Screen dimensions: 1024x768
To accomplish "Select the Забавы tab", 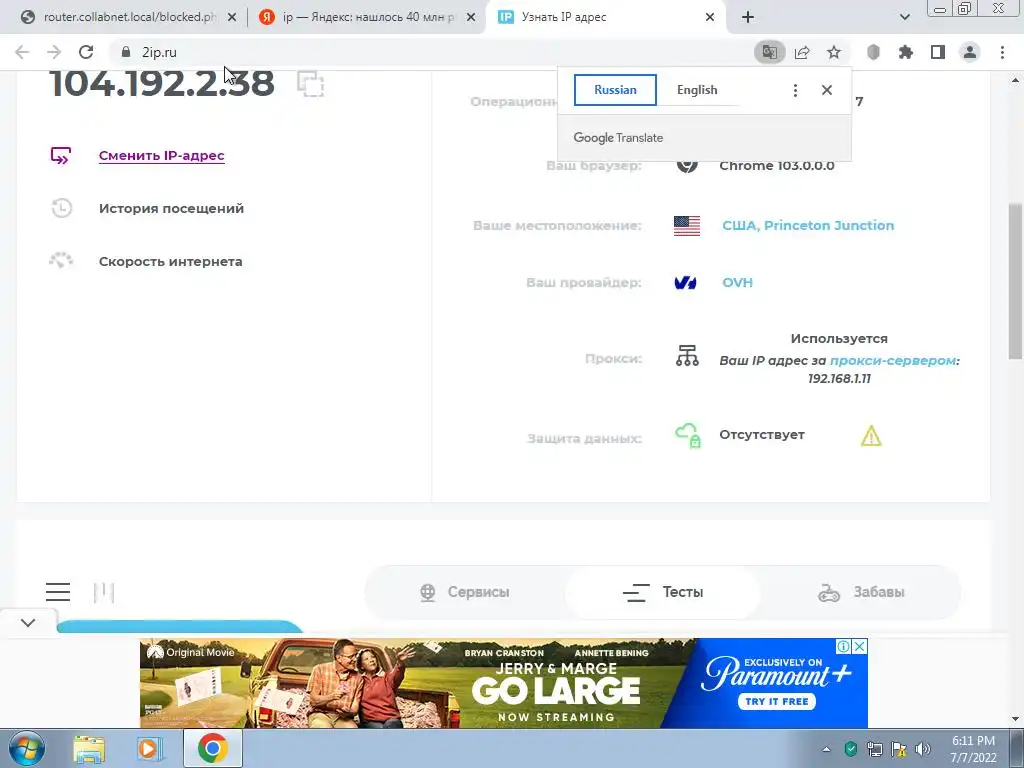I will click(861, 592).
